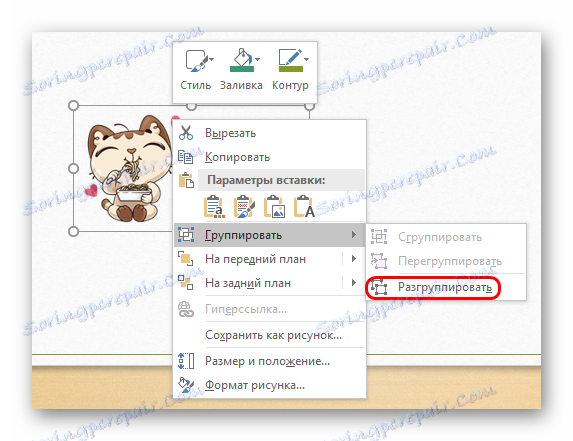Click the Формат рисунка icon
Image resolution: width=573 pixels, height=441 pixels.
tap(186, 385)
